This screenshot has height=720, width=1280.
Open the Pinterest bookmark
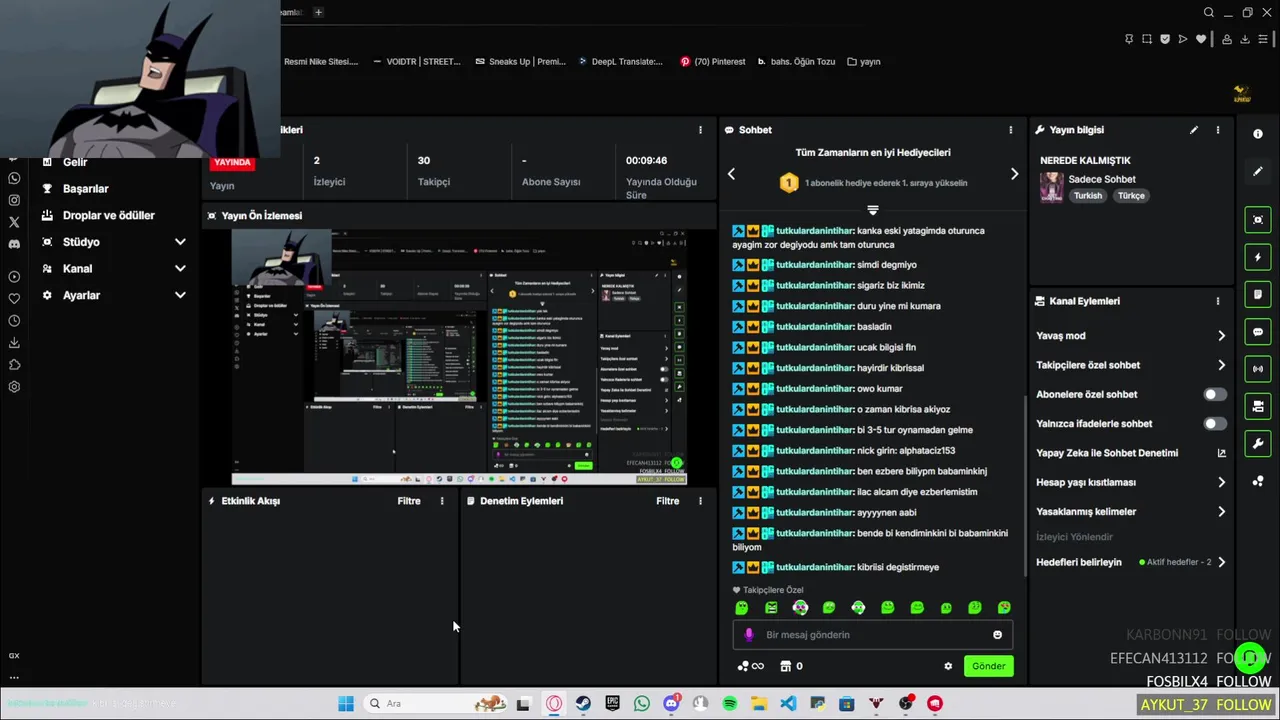click(712, 61)
